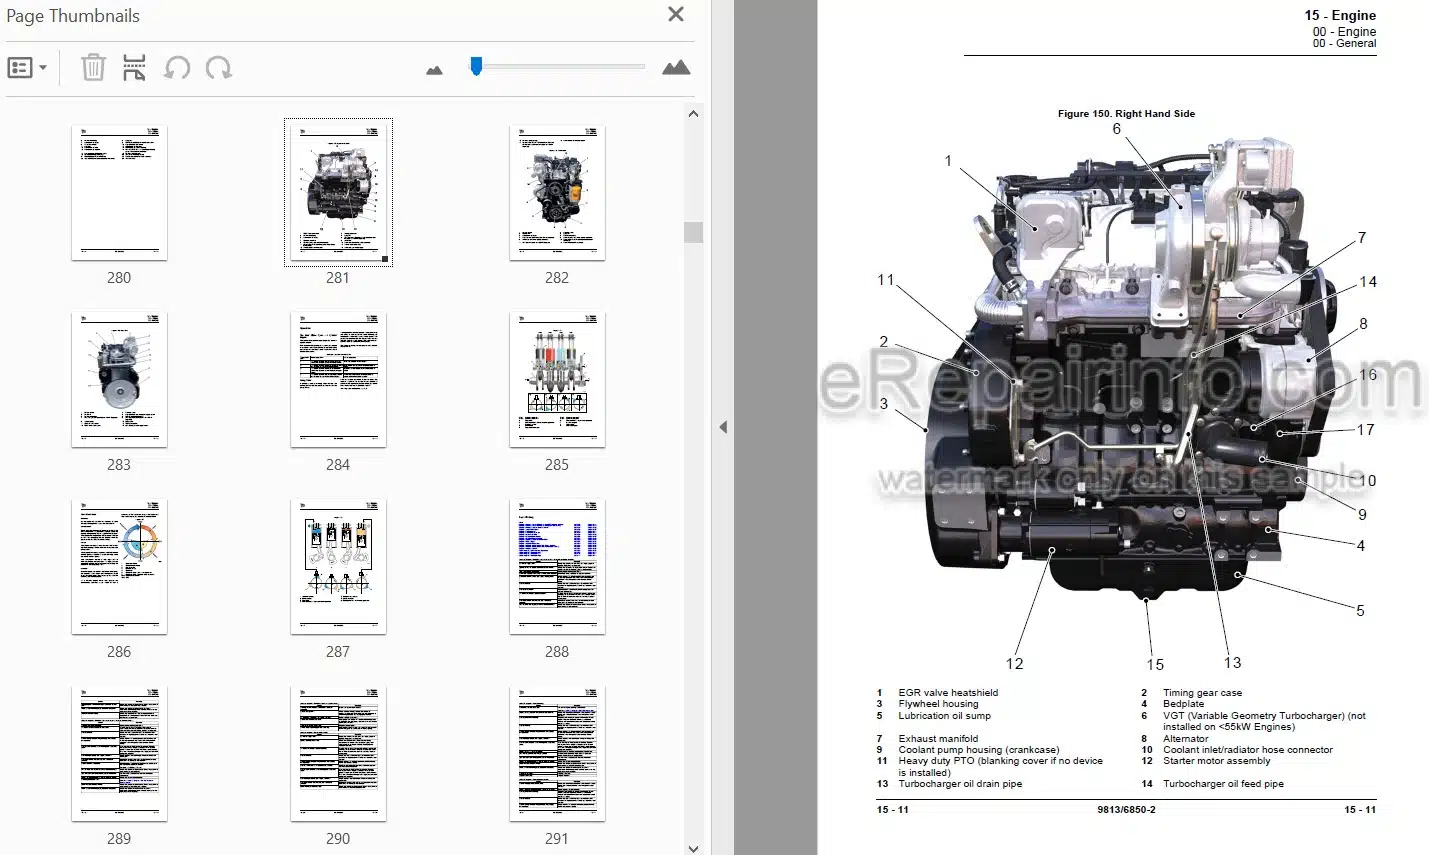Click 'EGR valve heatshield' legend entry
This screenshot has width=1429, height=855.
(x=948, y=693)
